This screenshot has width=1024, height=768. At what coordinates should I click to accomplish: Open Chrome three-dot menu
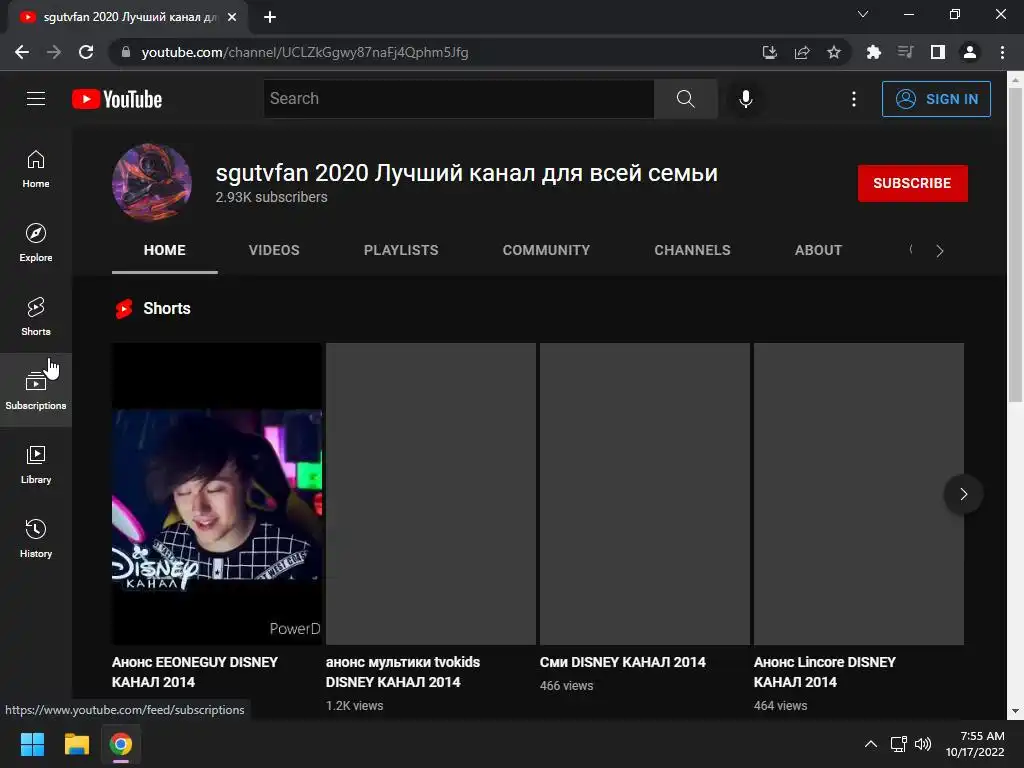click(1002, 52)
